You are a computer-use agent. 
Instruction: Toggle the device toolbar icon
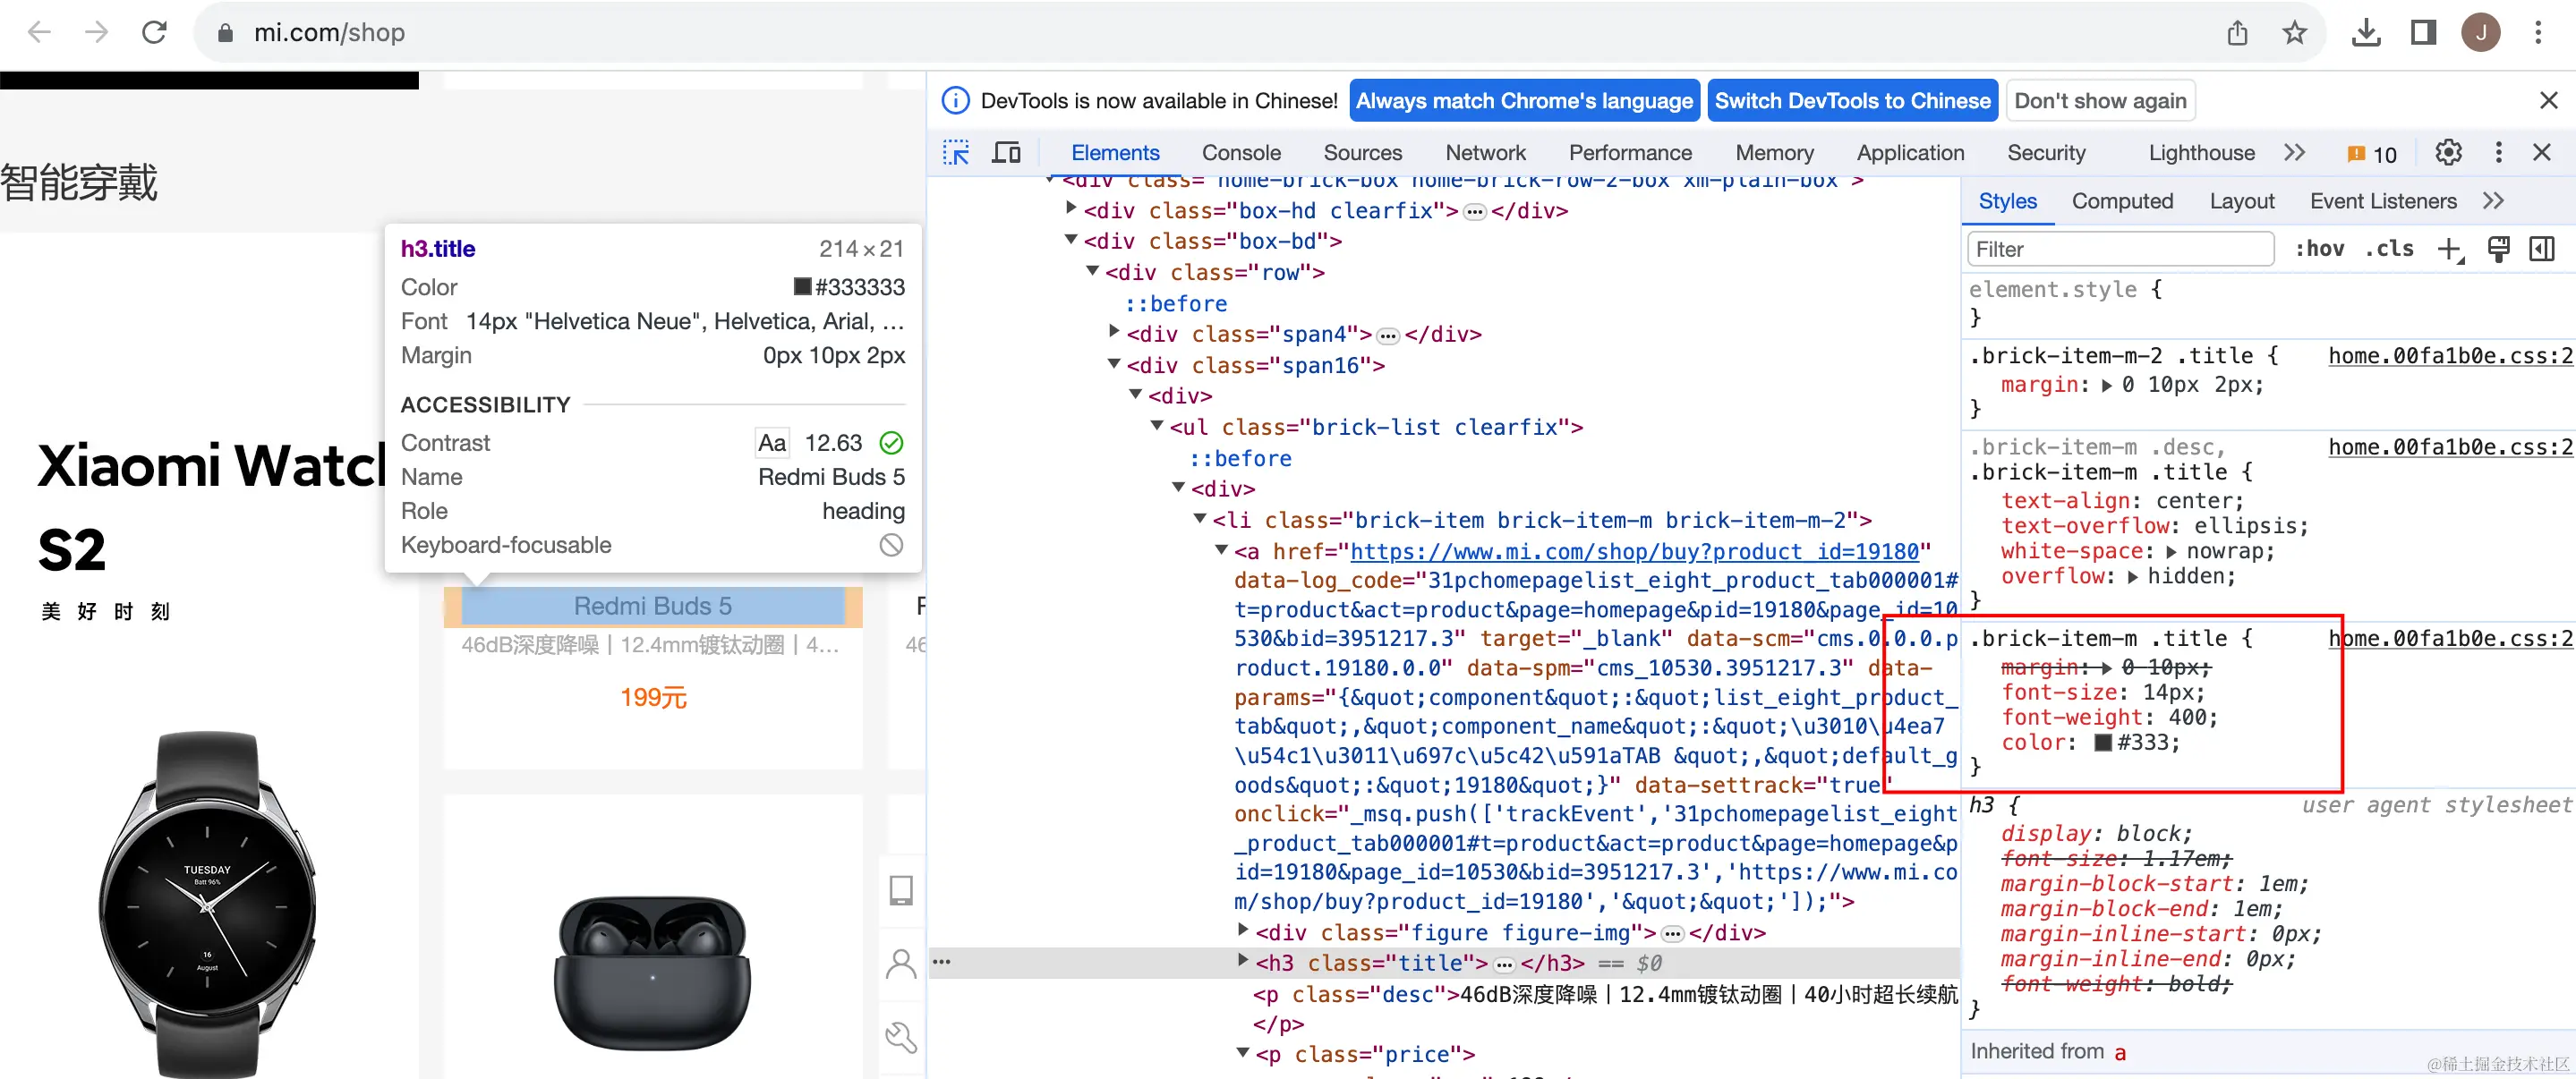pyautogui.click(x=1006, y=153)
